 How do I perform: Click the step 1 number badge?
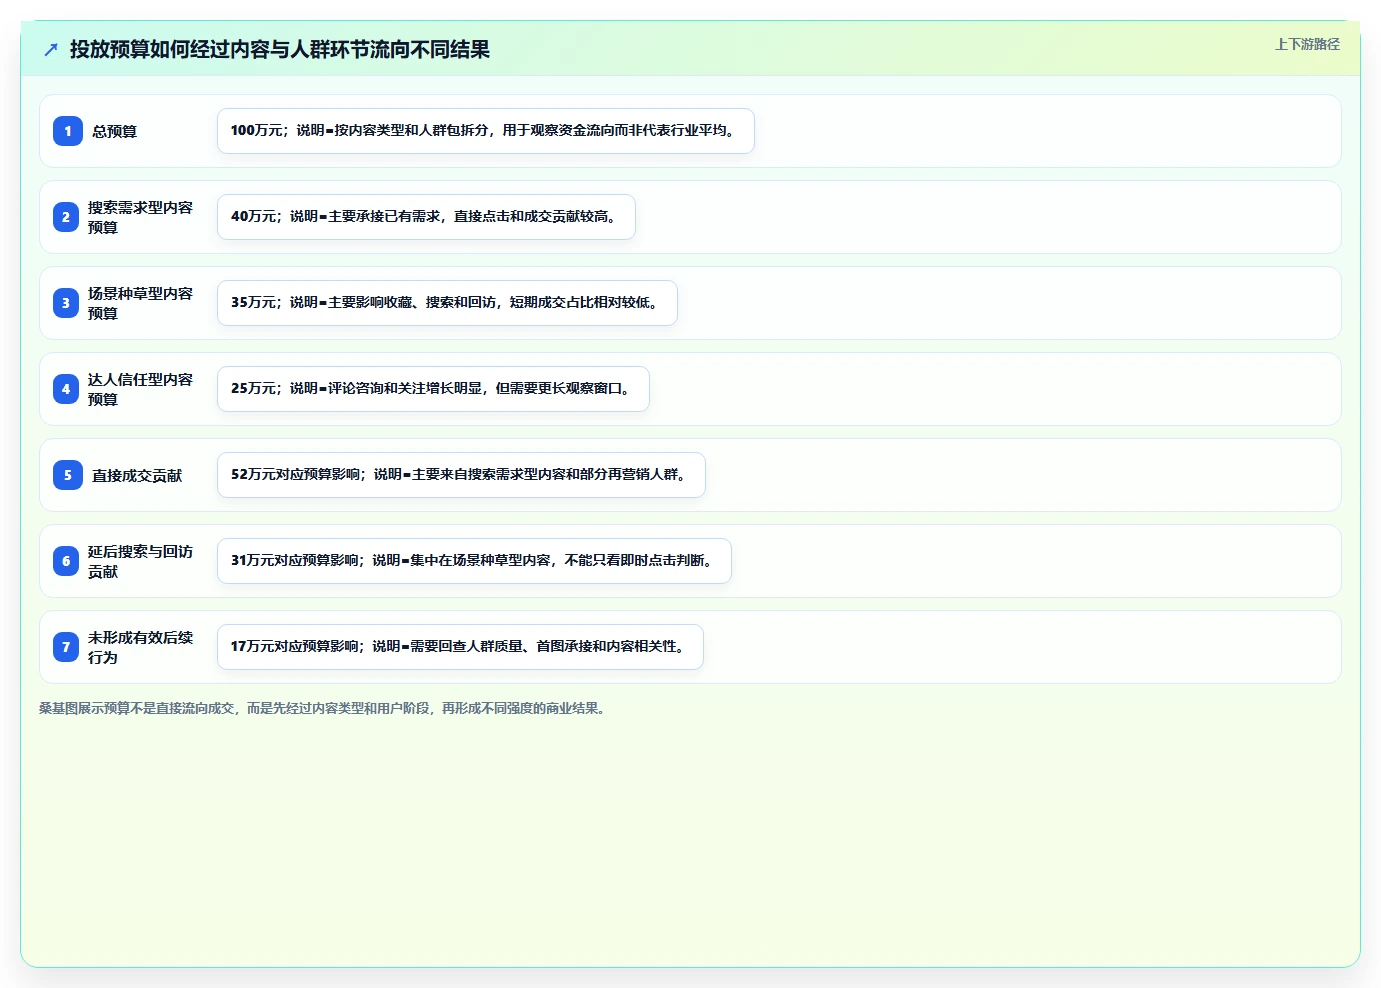click(x=68, y=131)
